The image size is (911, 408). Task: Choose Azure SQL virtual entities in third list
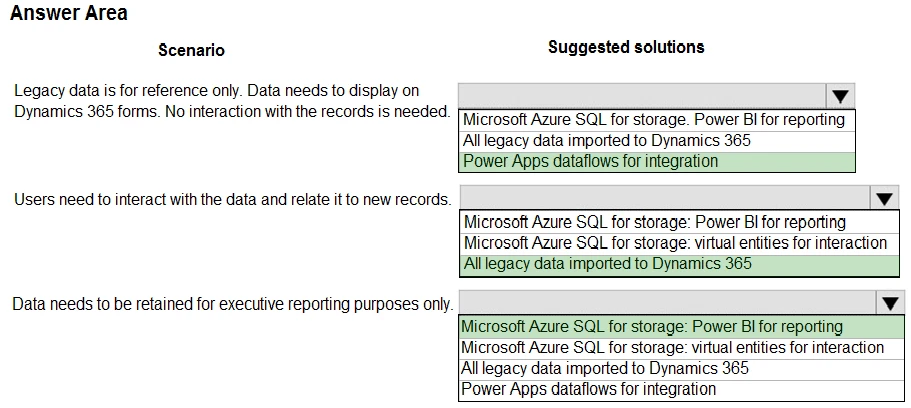672,347
